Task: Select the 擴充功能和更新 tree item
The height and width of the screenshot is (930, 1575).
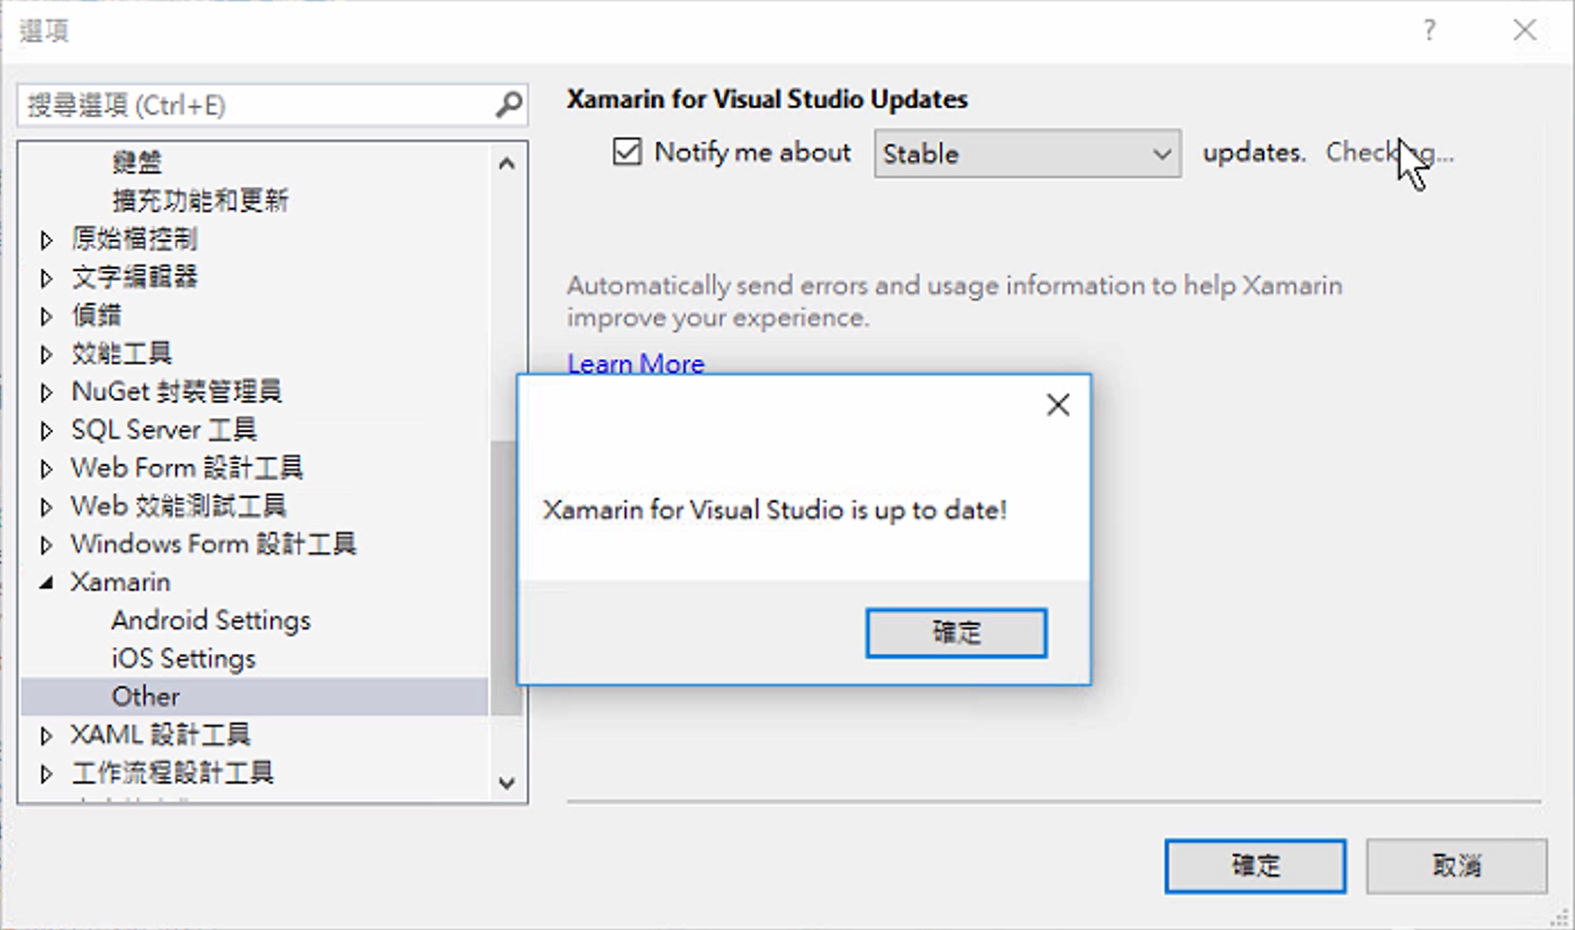Action: pos(200,200)
